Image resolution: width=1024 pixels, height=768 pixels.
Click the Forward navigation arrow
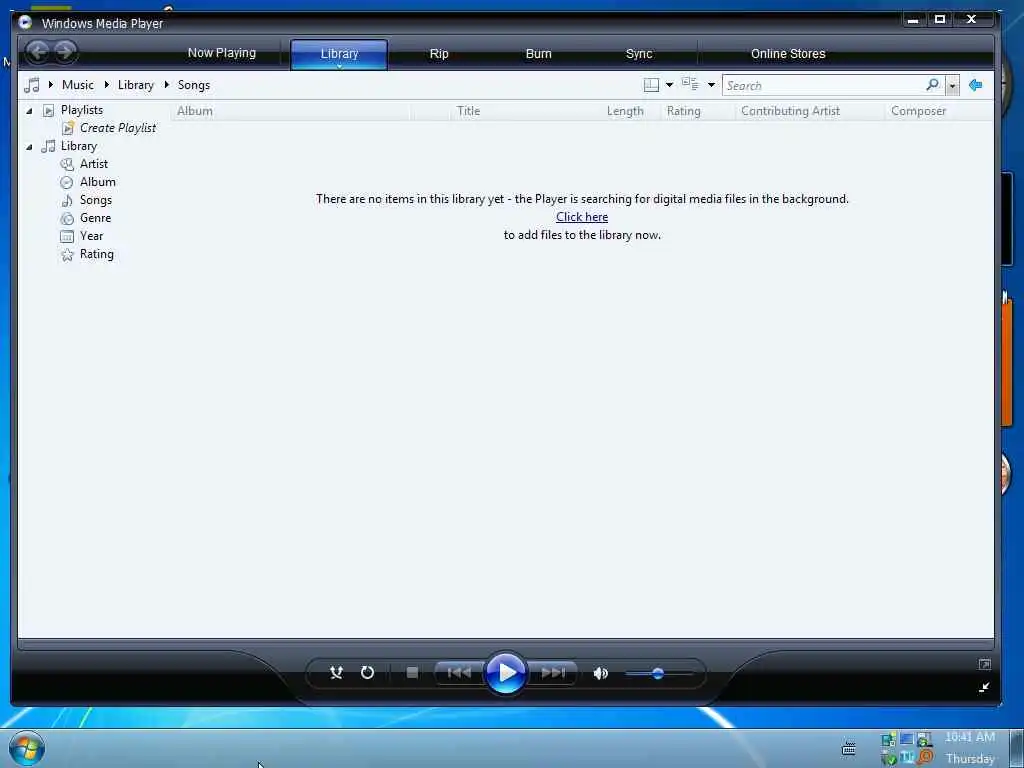pyautogui.click(x=65, y=52)
